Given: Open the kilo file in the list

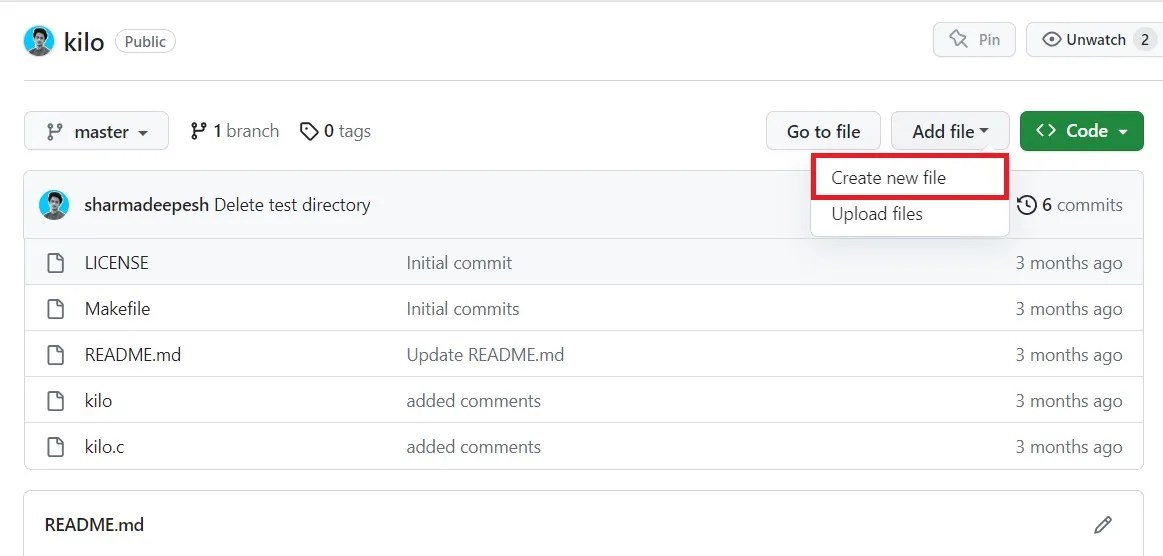Looking at the screenshot, I should pos(99,401).
